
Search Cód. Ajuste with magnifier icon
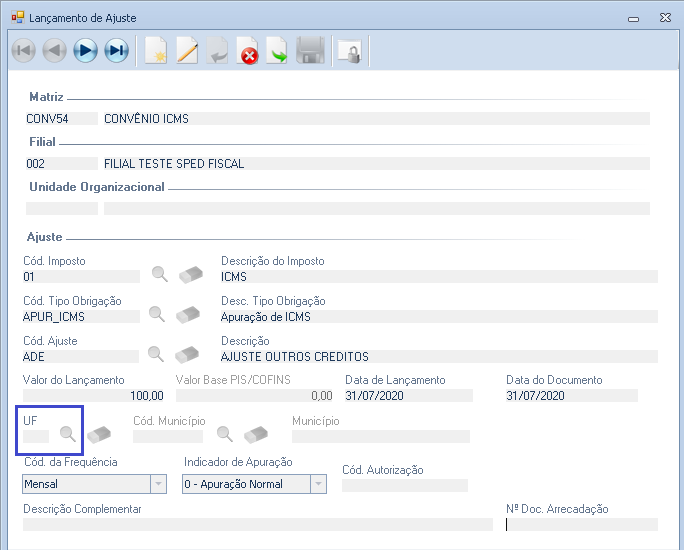[x=156, y=354]
